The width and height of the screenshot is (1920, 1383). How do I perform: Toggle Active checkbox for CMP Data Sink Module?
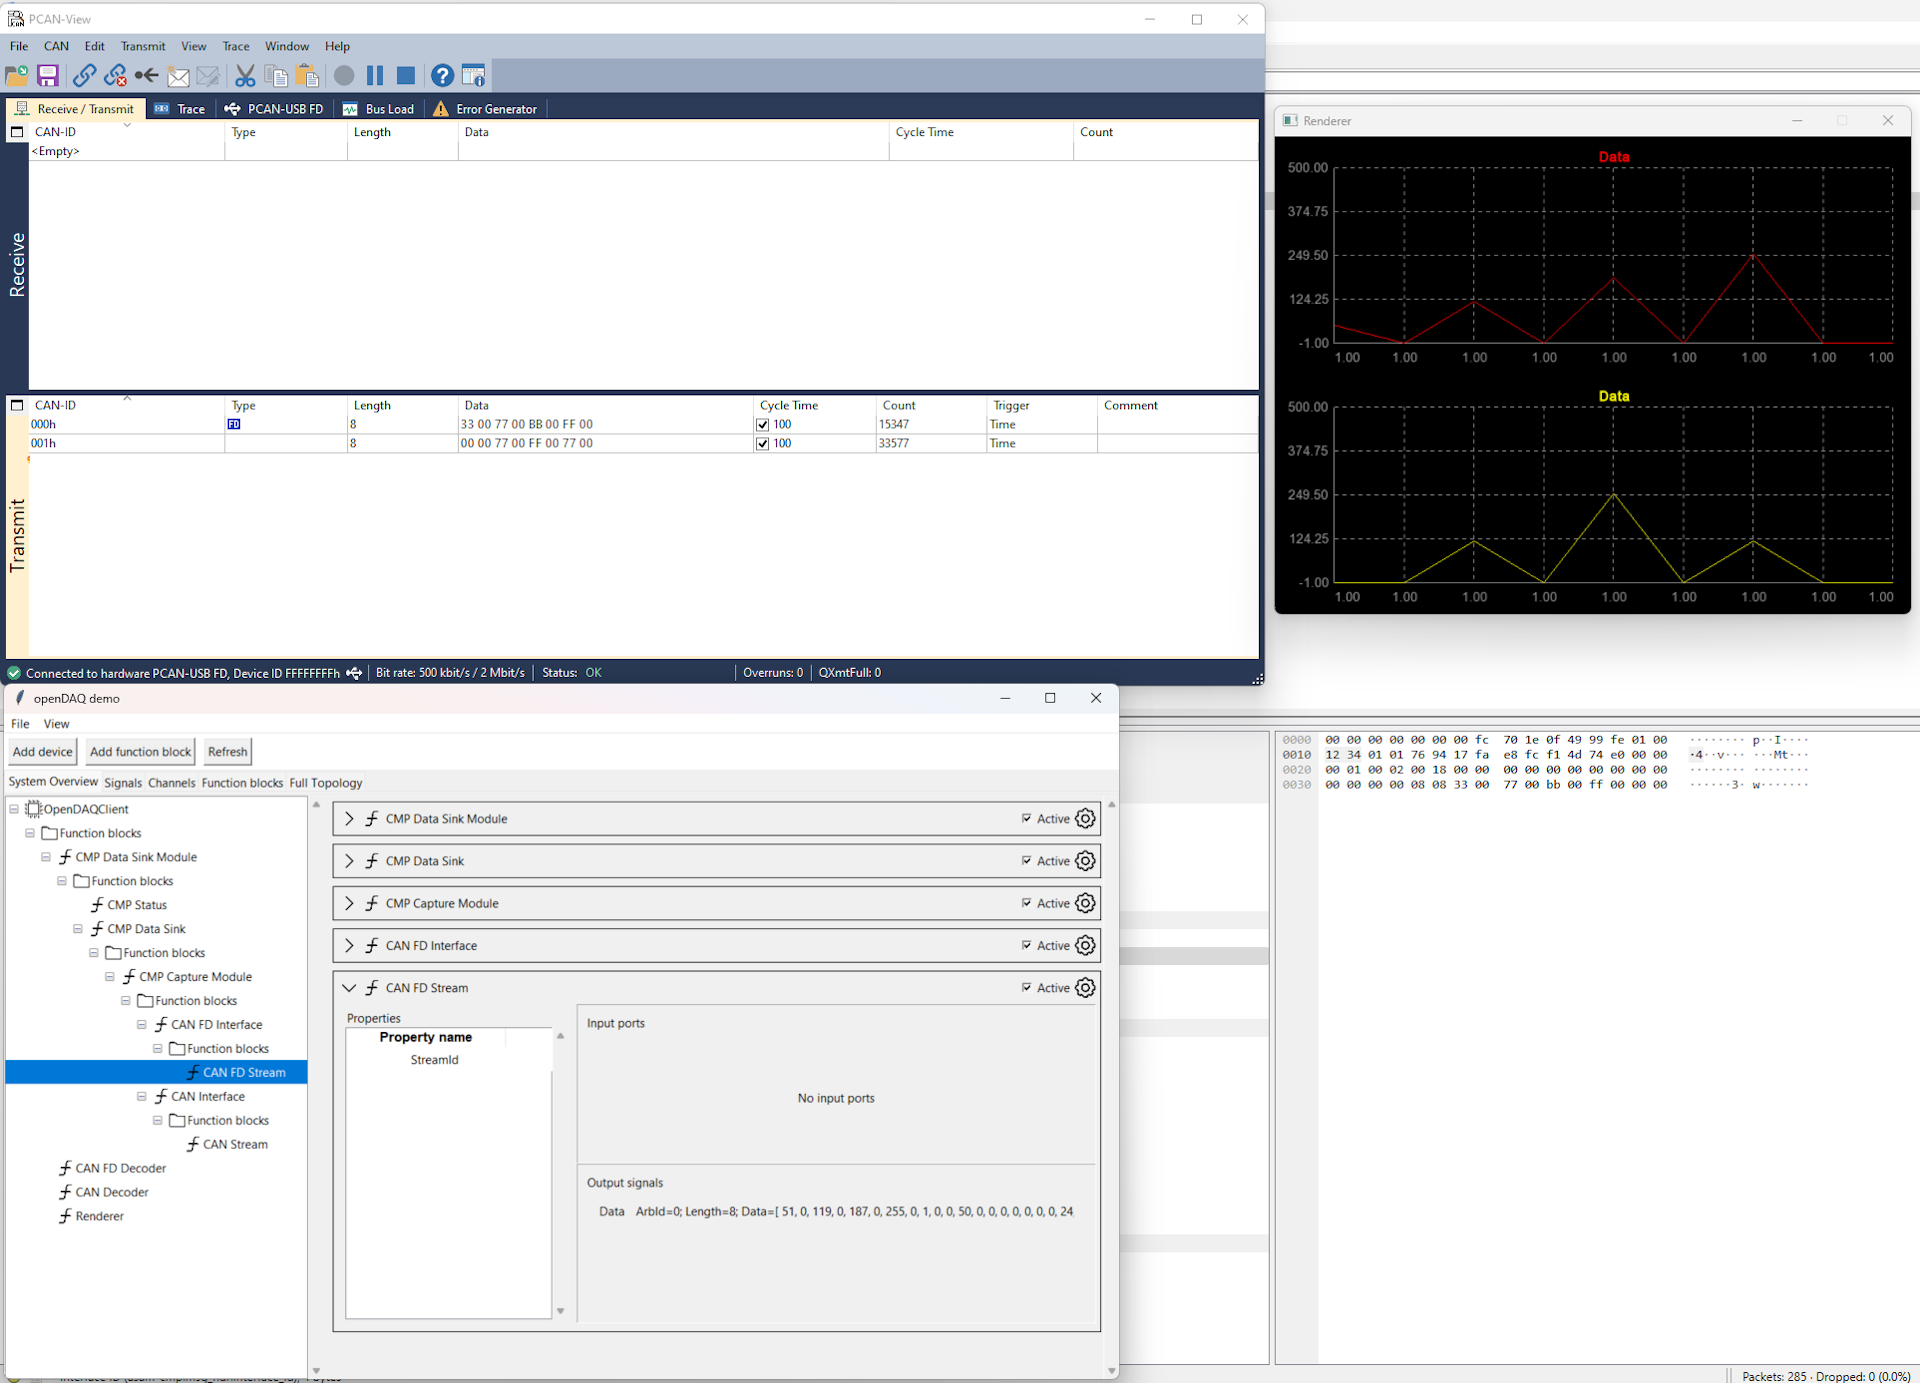point(1027,818)
